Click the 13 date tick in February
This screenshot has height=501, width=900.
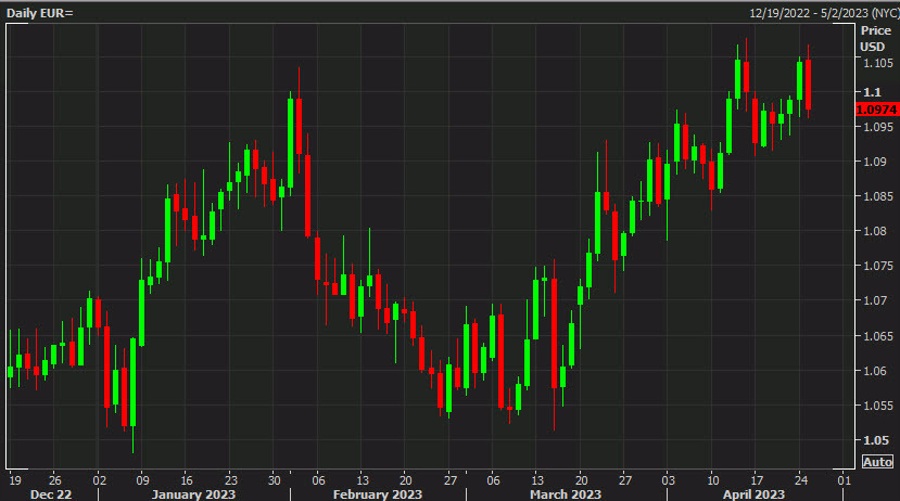click(x=362, y=480)
